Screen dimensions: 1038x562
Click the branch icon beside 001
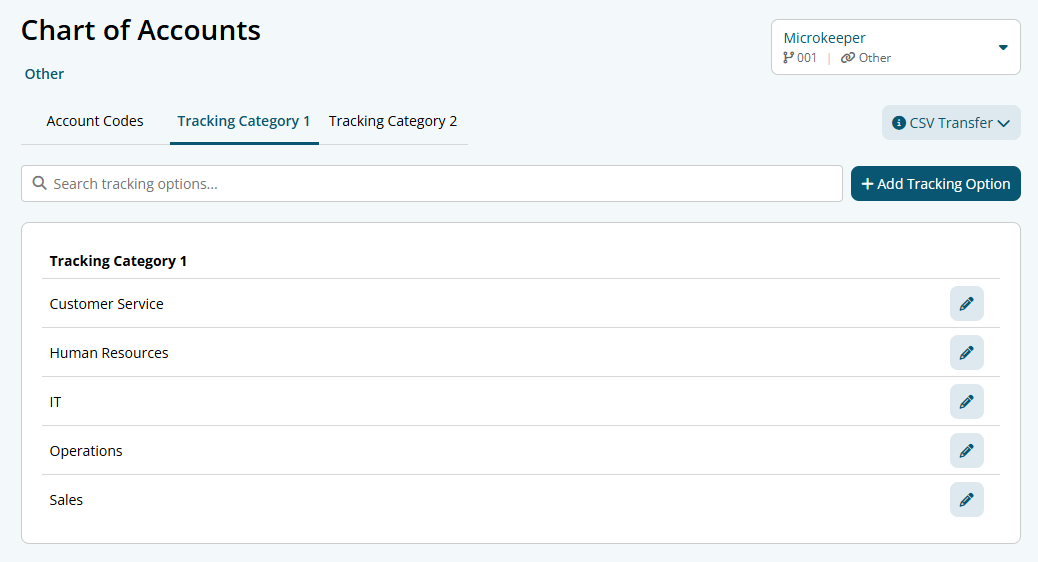click(789, 58)
